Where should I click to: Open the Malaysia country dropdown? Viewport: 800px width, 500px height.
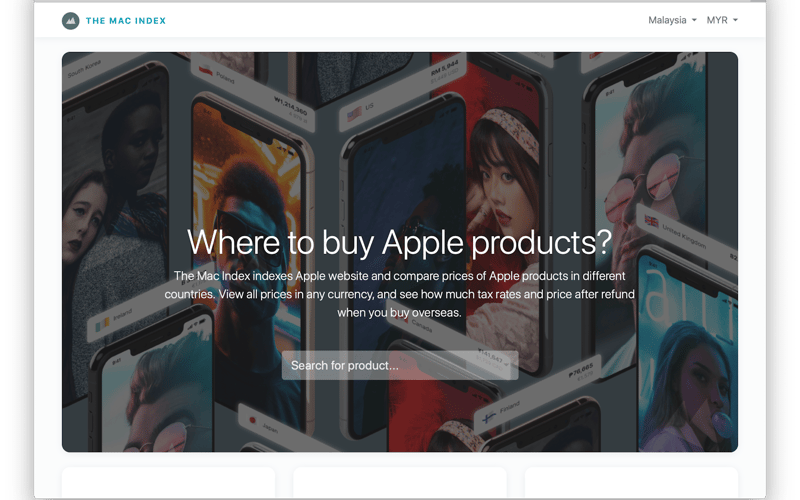pos(672,20)
